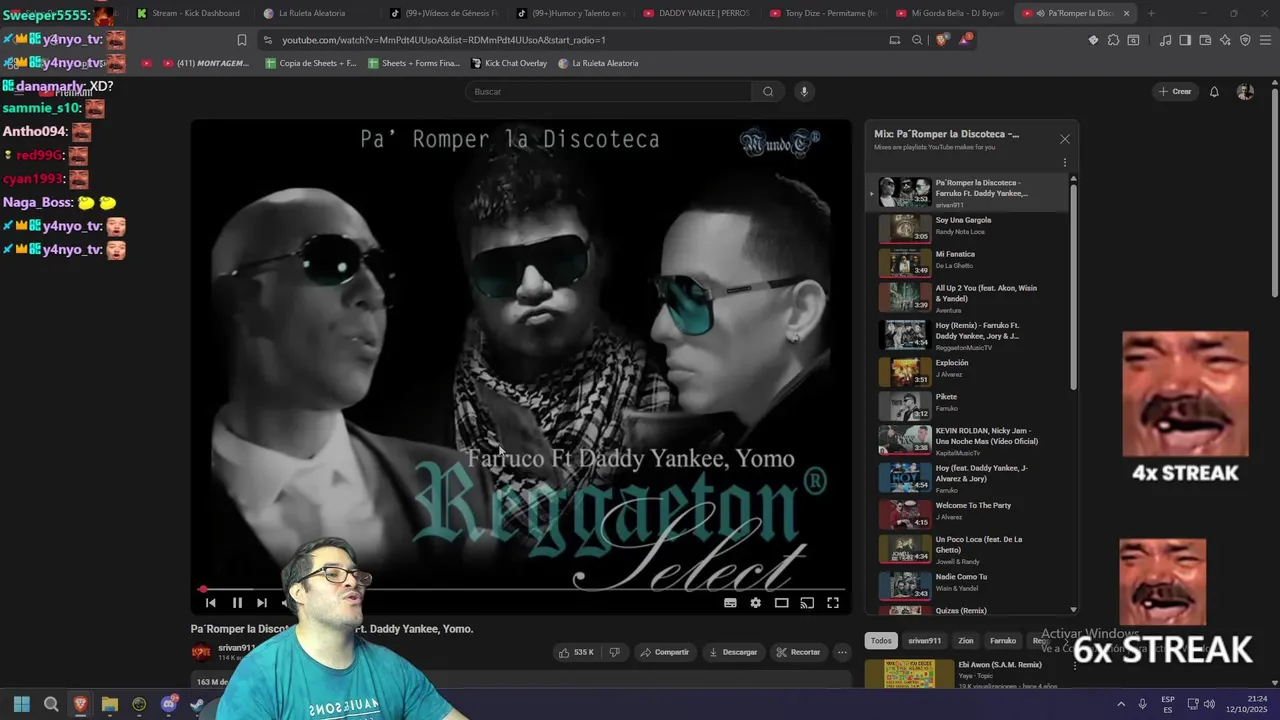Screen dimensions: 1280x720
Task: Select the Todos filter chip
Action: pyautogui.click(x=881, y=641)
